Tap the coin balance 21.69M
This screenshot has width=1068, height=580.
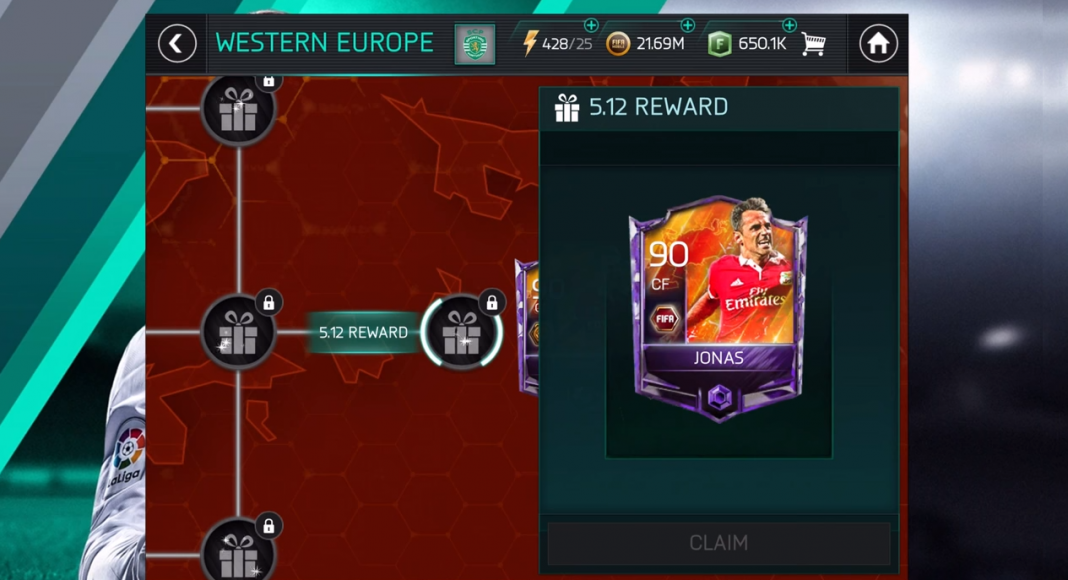click(660, 44)
